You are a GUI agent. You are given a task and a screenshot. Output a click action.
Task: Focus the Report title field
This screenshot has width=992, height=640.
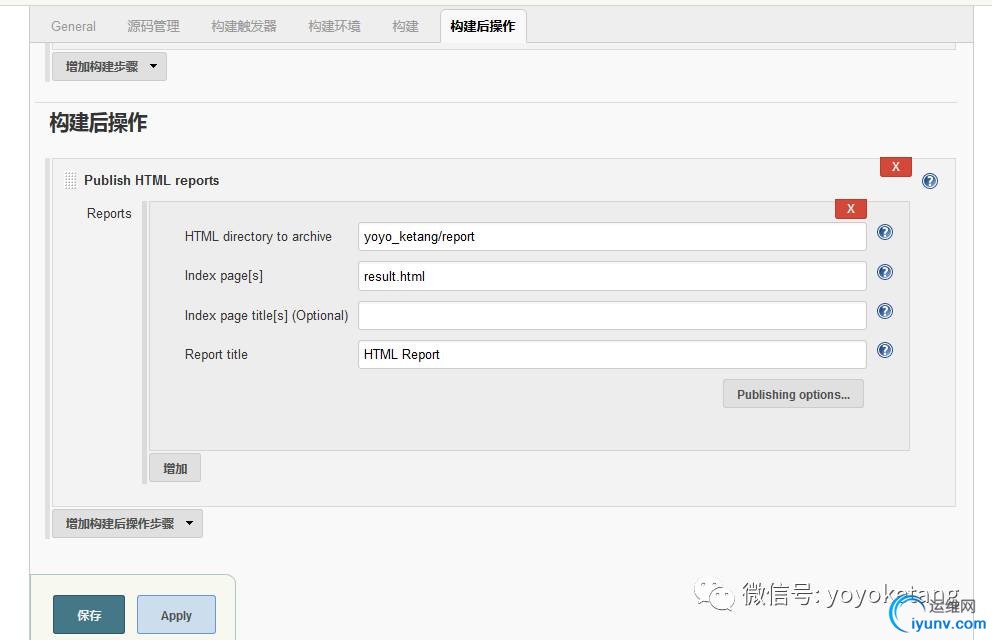[x=612, y=354]
